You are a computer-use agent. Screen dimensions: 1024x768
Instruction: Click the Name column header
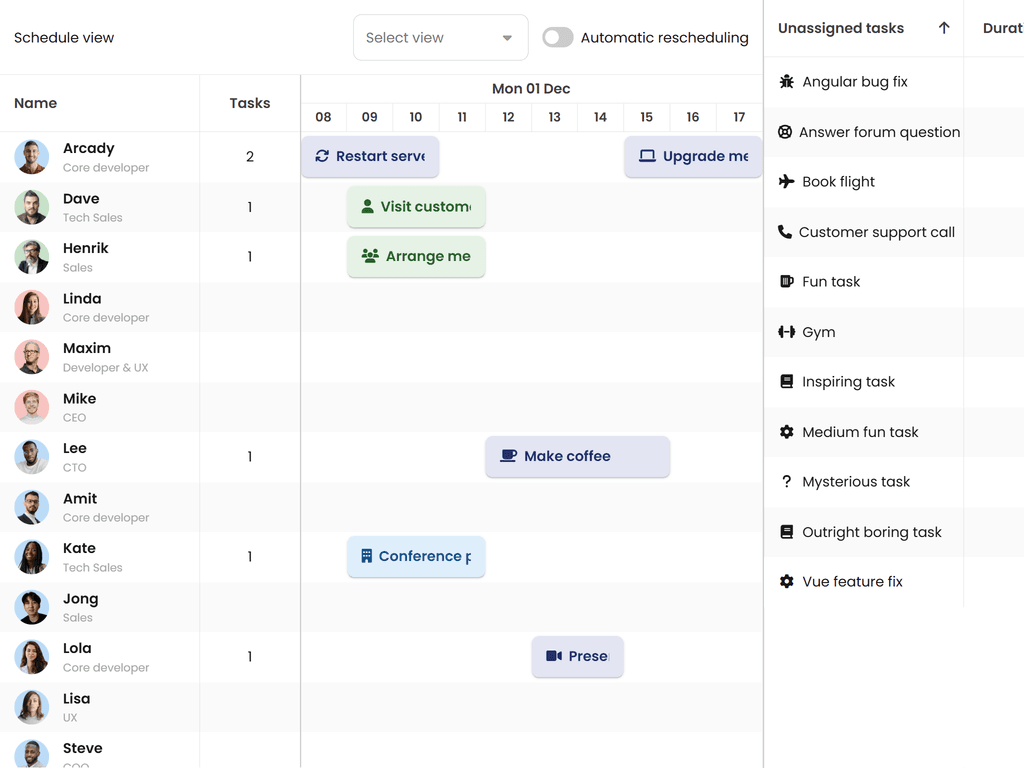[x=36, y=103]
